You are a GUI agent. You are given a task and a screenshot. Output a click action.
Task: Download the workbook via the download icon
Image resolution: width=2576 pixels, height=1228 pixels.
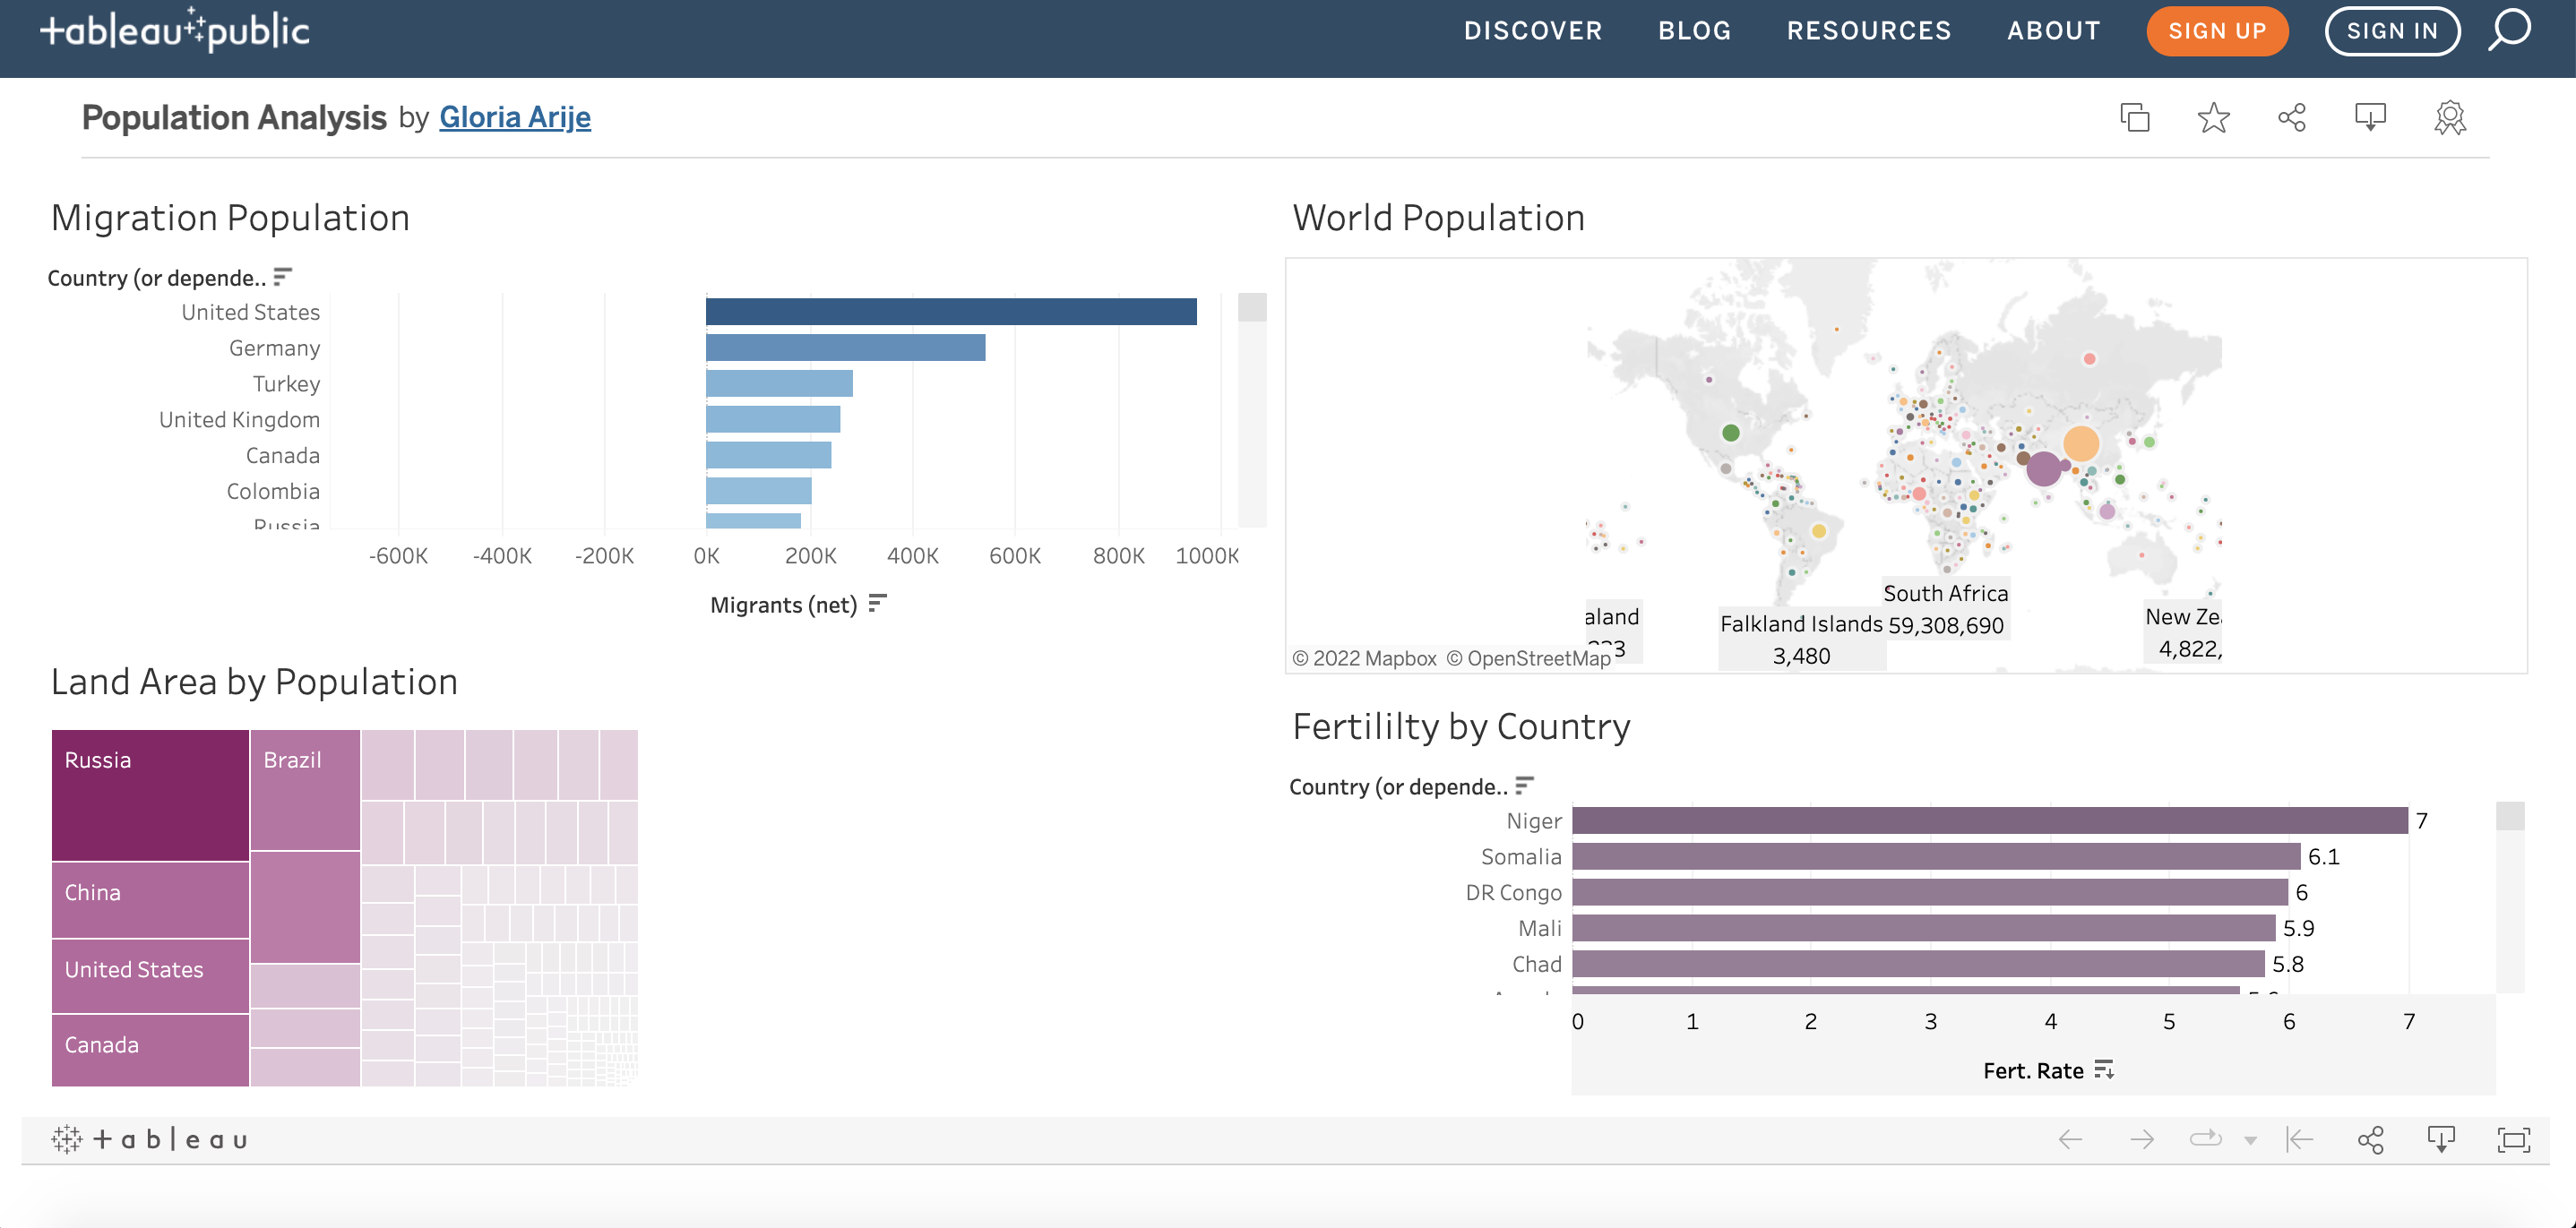click(x=2369, y=117)
